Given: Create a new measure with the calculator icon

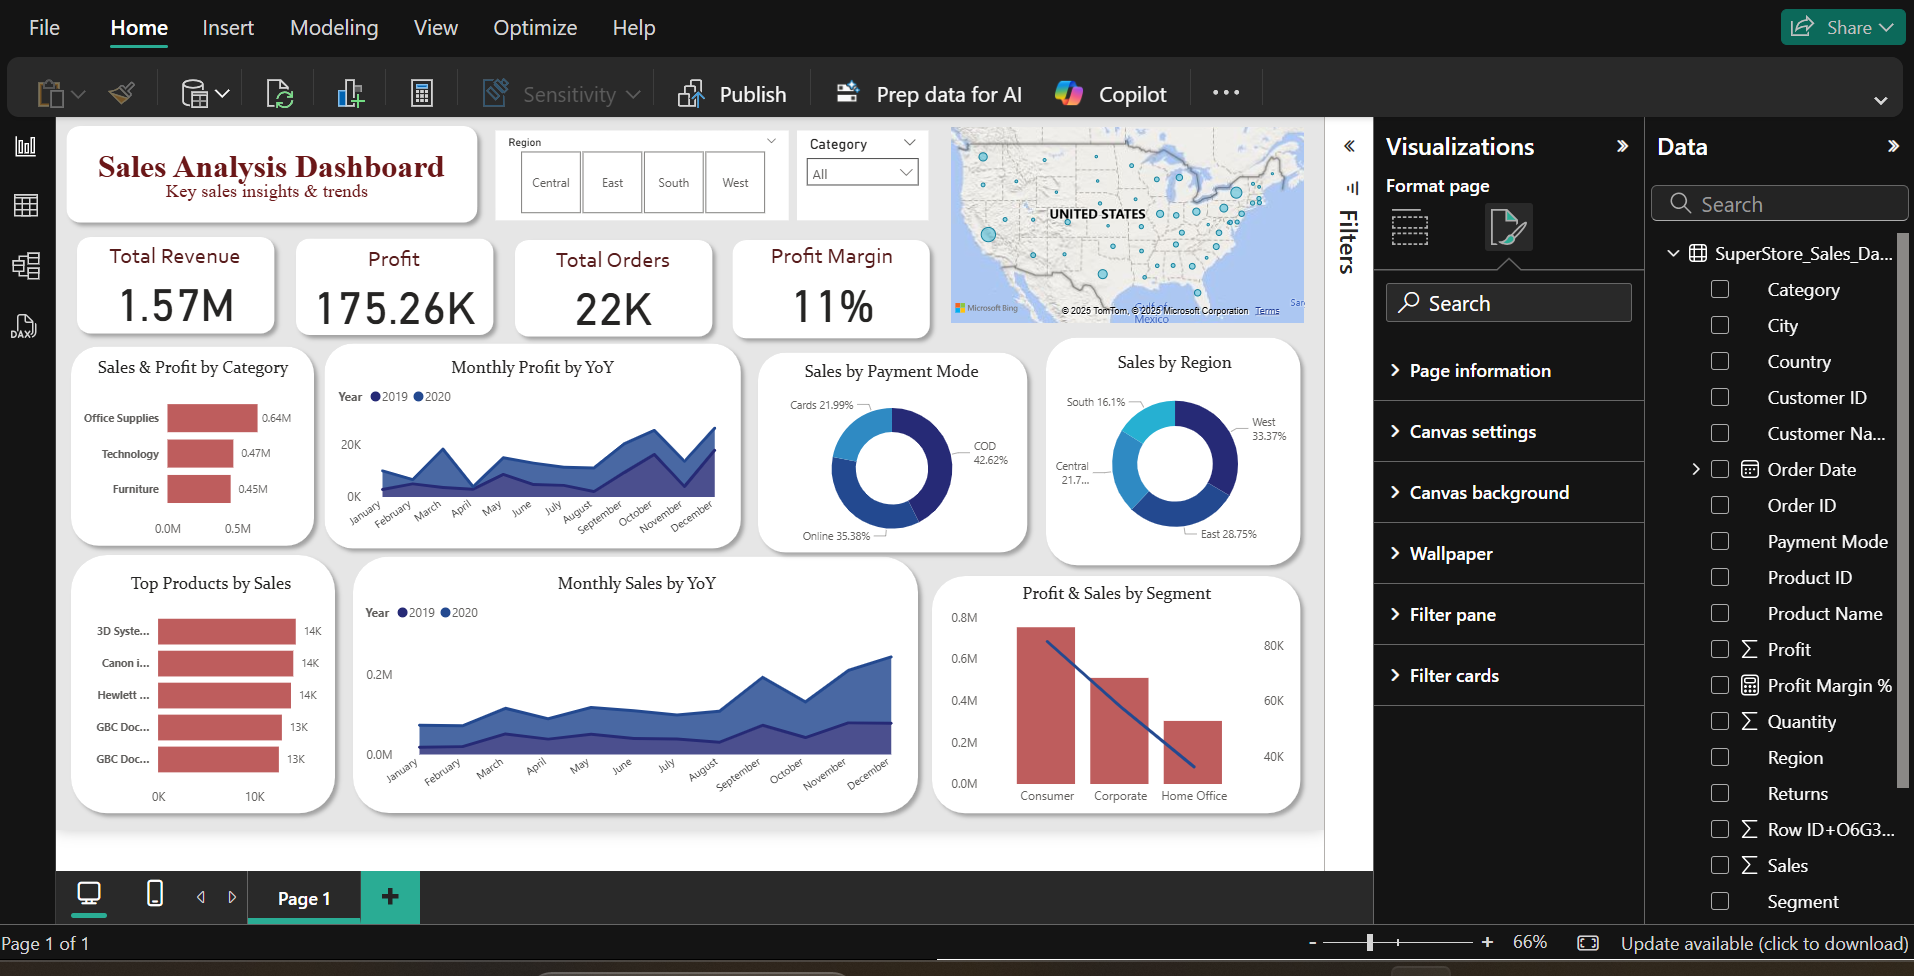Looking at the screenshot, I should click(421, 92).
